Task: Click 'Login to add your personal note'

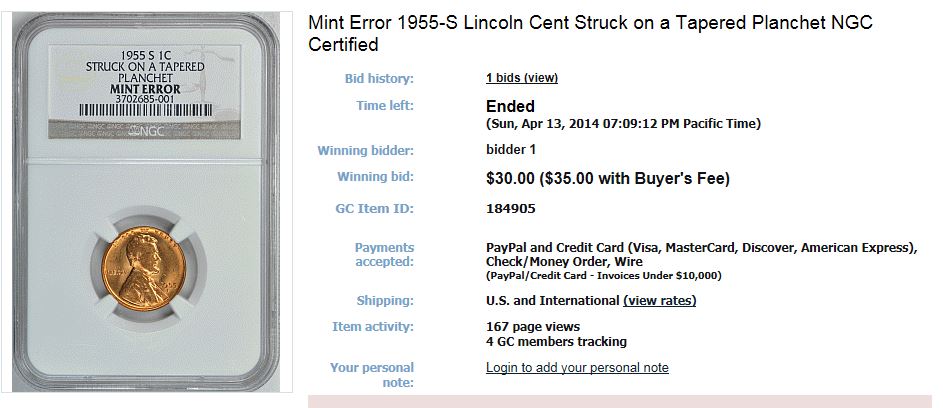Action: coord(577,367)
